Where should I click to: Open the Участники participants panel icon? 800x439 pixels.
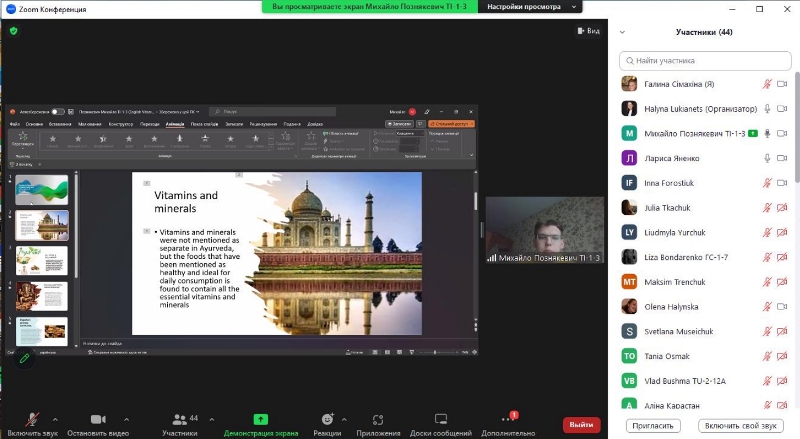pyautogui.click(x=179, y=419)
